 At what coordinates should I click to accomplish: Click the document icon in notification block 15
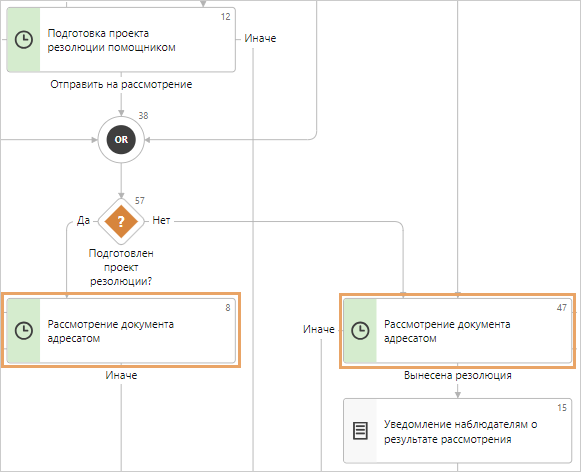[360, 431]
